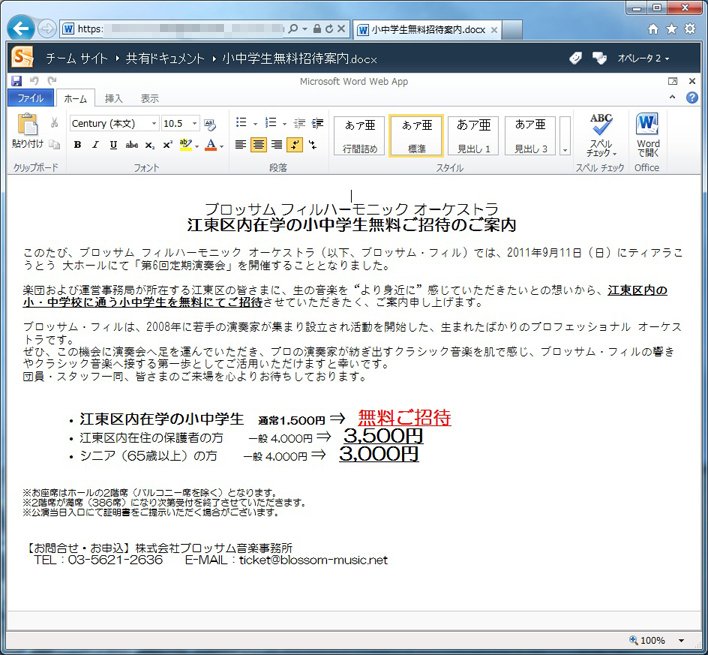Align paragraph to the left
The height and width of the screenshot is (655, 708).
pos(241,145)
